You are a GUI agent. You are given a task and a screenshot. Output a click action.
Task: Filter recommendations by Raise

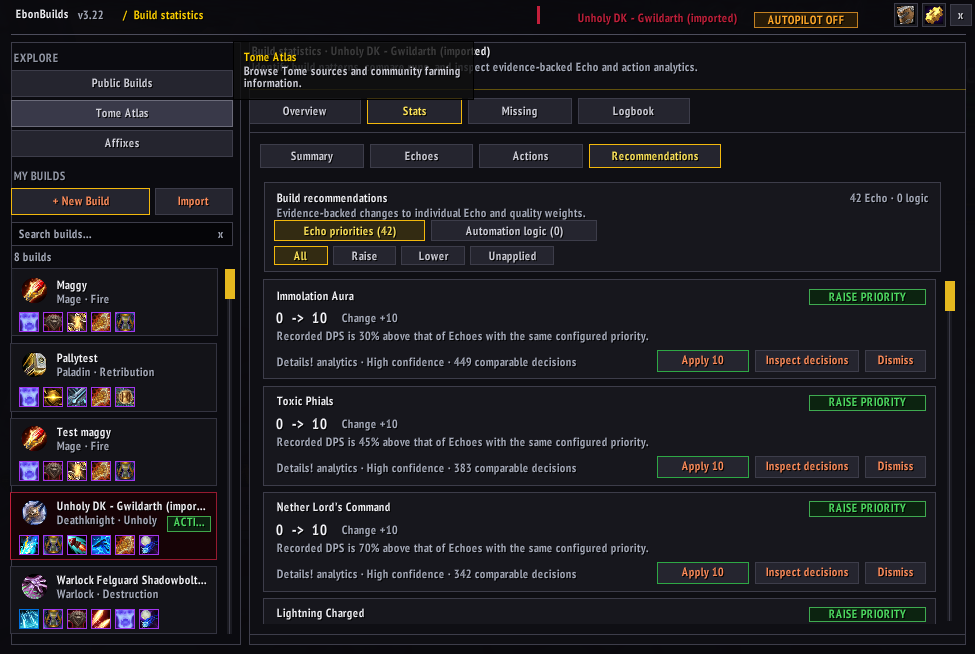pos(364,256)
